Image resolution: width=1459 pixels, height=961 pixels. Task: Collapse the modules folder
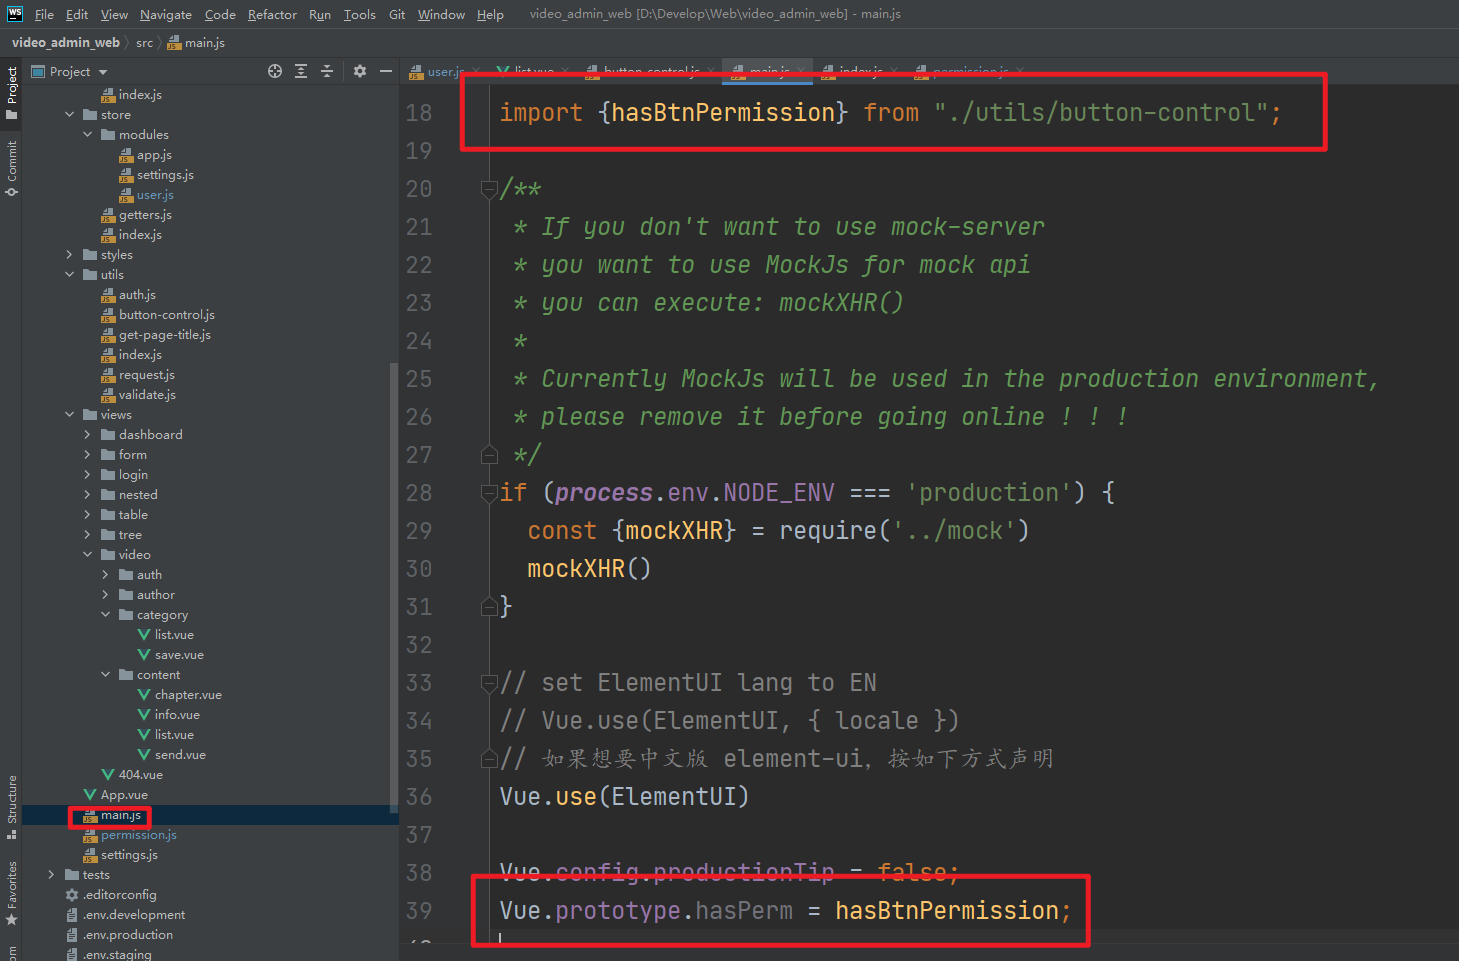click(x=88, y=135)
